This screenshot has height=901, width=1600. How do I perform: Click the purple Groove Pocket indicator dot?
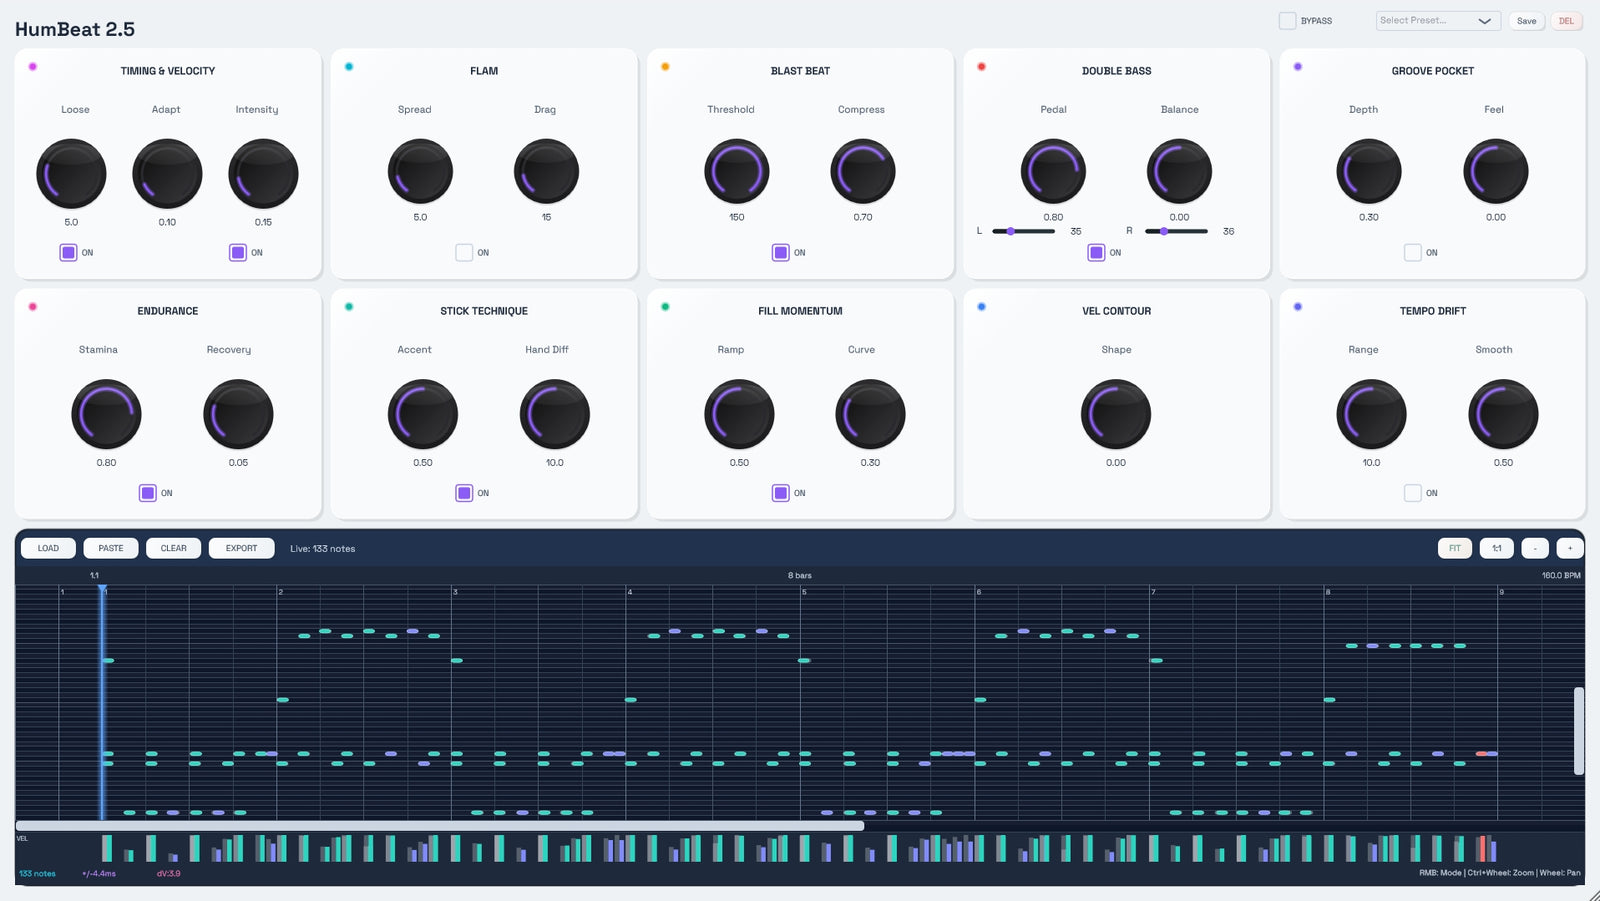(x=1298, y=67)
